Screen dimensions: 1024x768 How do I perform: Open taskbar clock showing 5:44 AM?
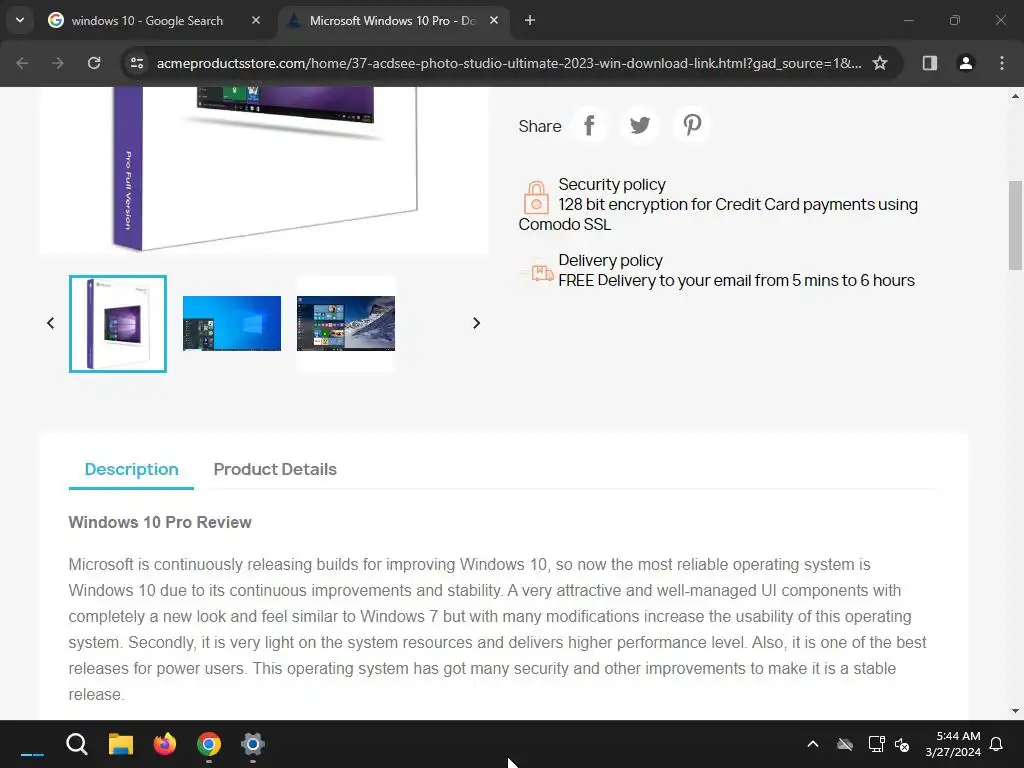(x=953, y=744)
